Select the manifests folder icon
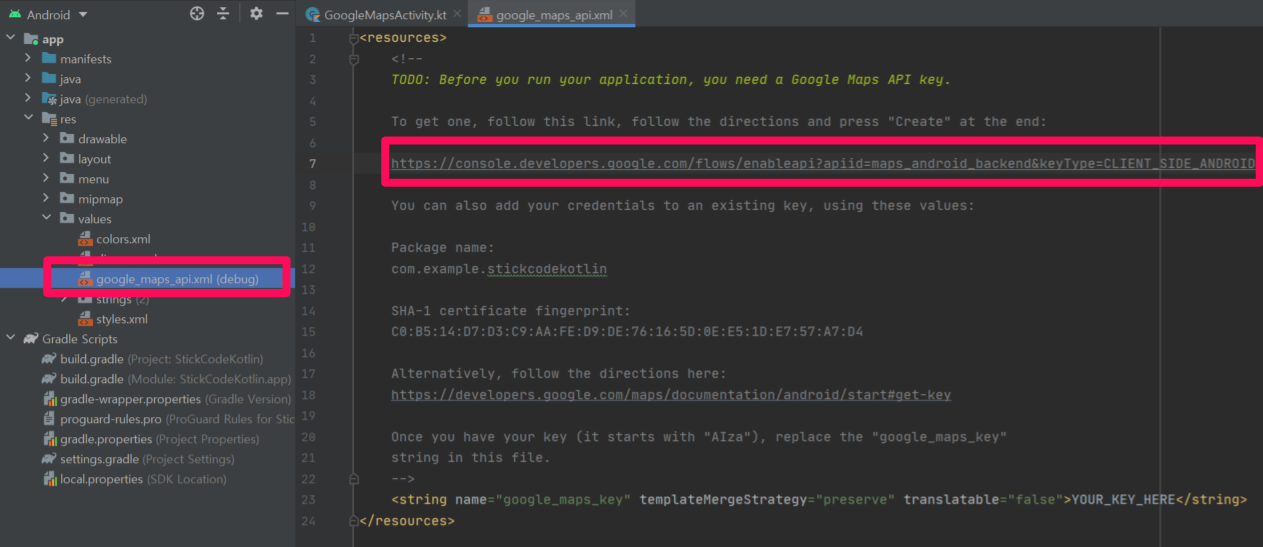The image size is (1263, 547). [x=49, y=59]
